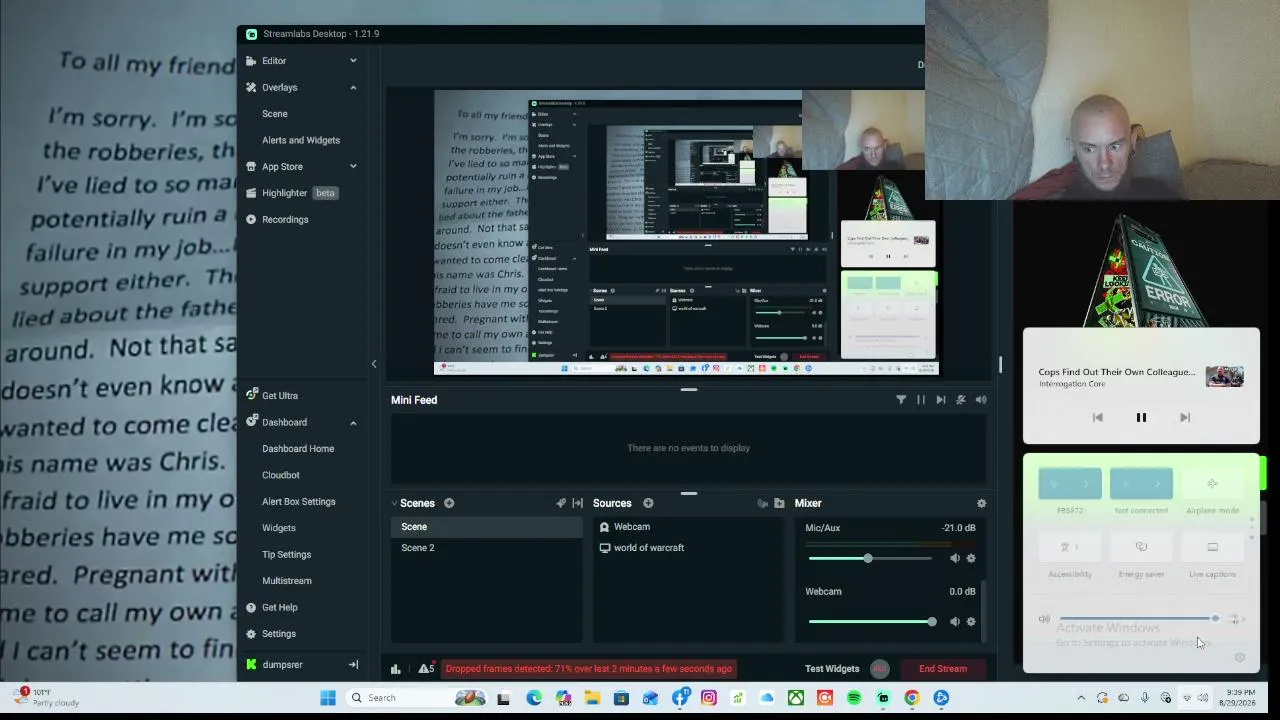Mute the Mic/Aux audio
1280x720 pixels.
[x=955, y=558]
